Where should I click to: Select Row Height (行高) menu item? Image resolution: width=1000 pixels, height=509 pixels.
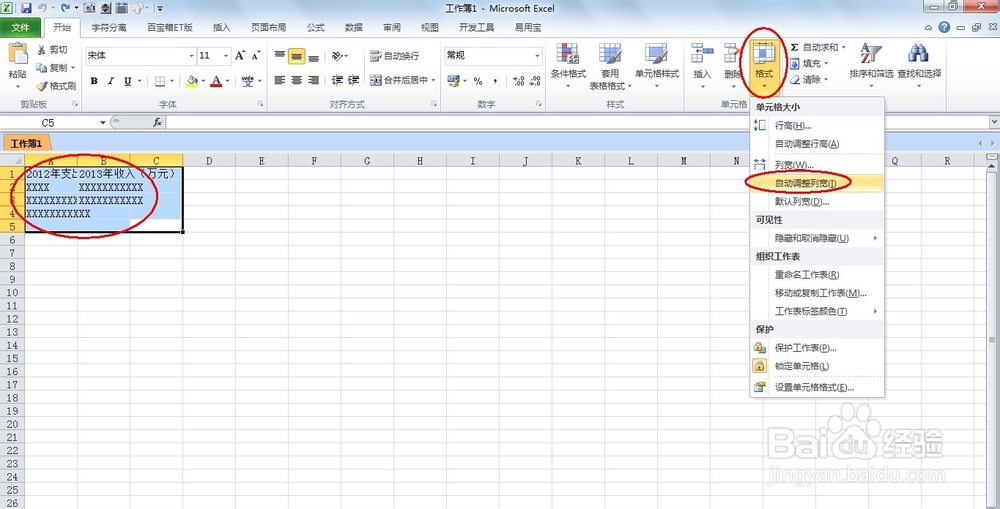(x=817, y=126)
